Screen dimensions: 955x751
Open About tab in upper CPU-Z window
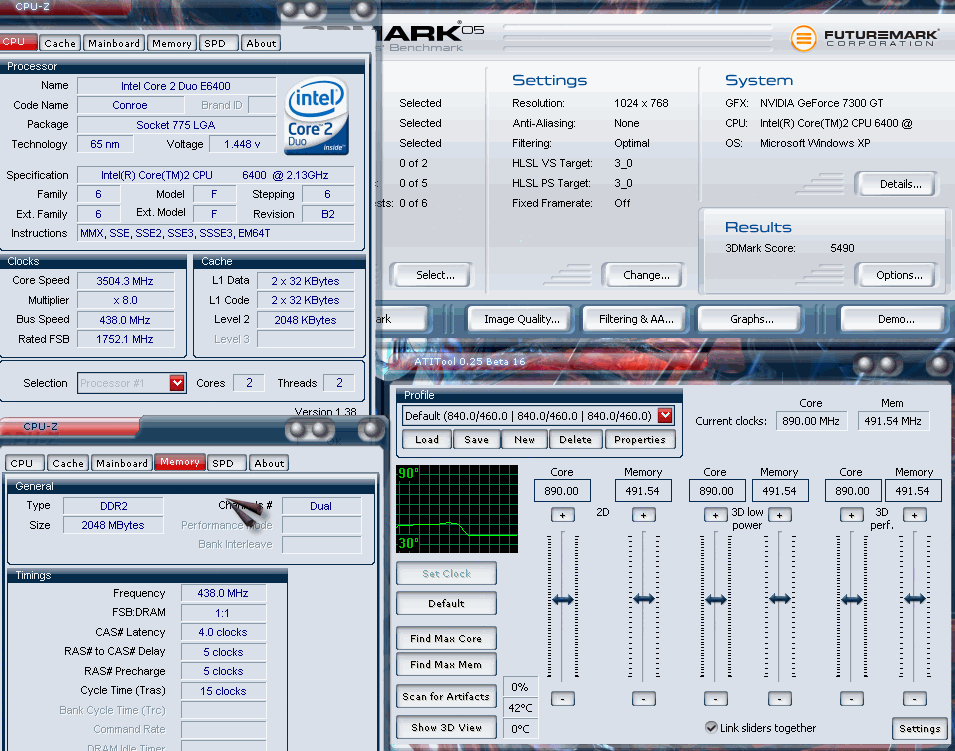261,43
